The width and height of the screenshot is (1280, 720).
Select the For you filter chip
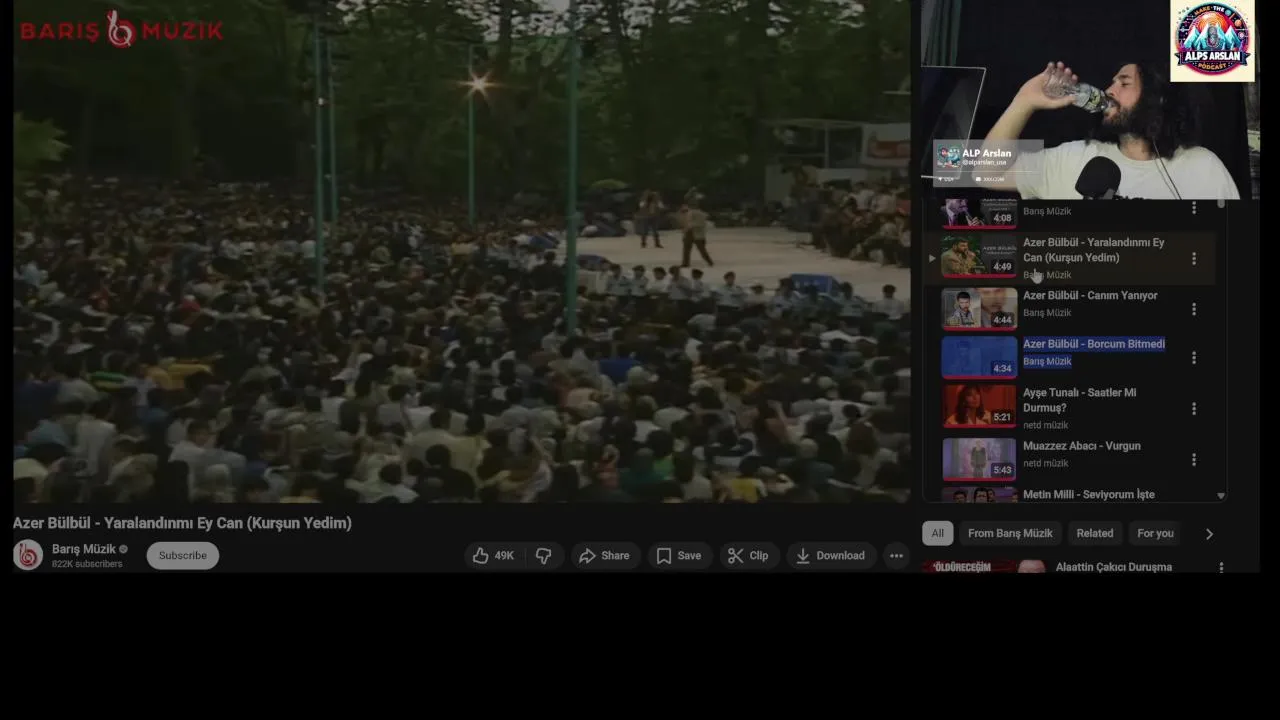1155,533
